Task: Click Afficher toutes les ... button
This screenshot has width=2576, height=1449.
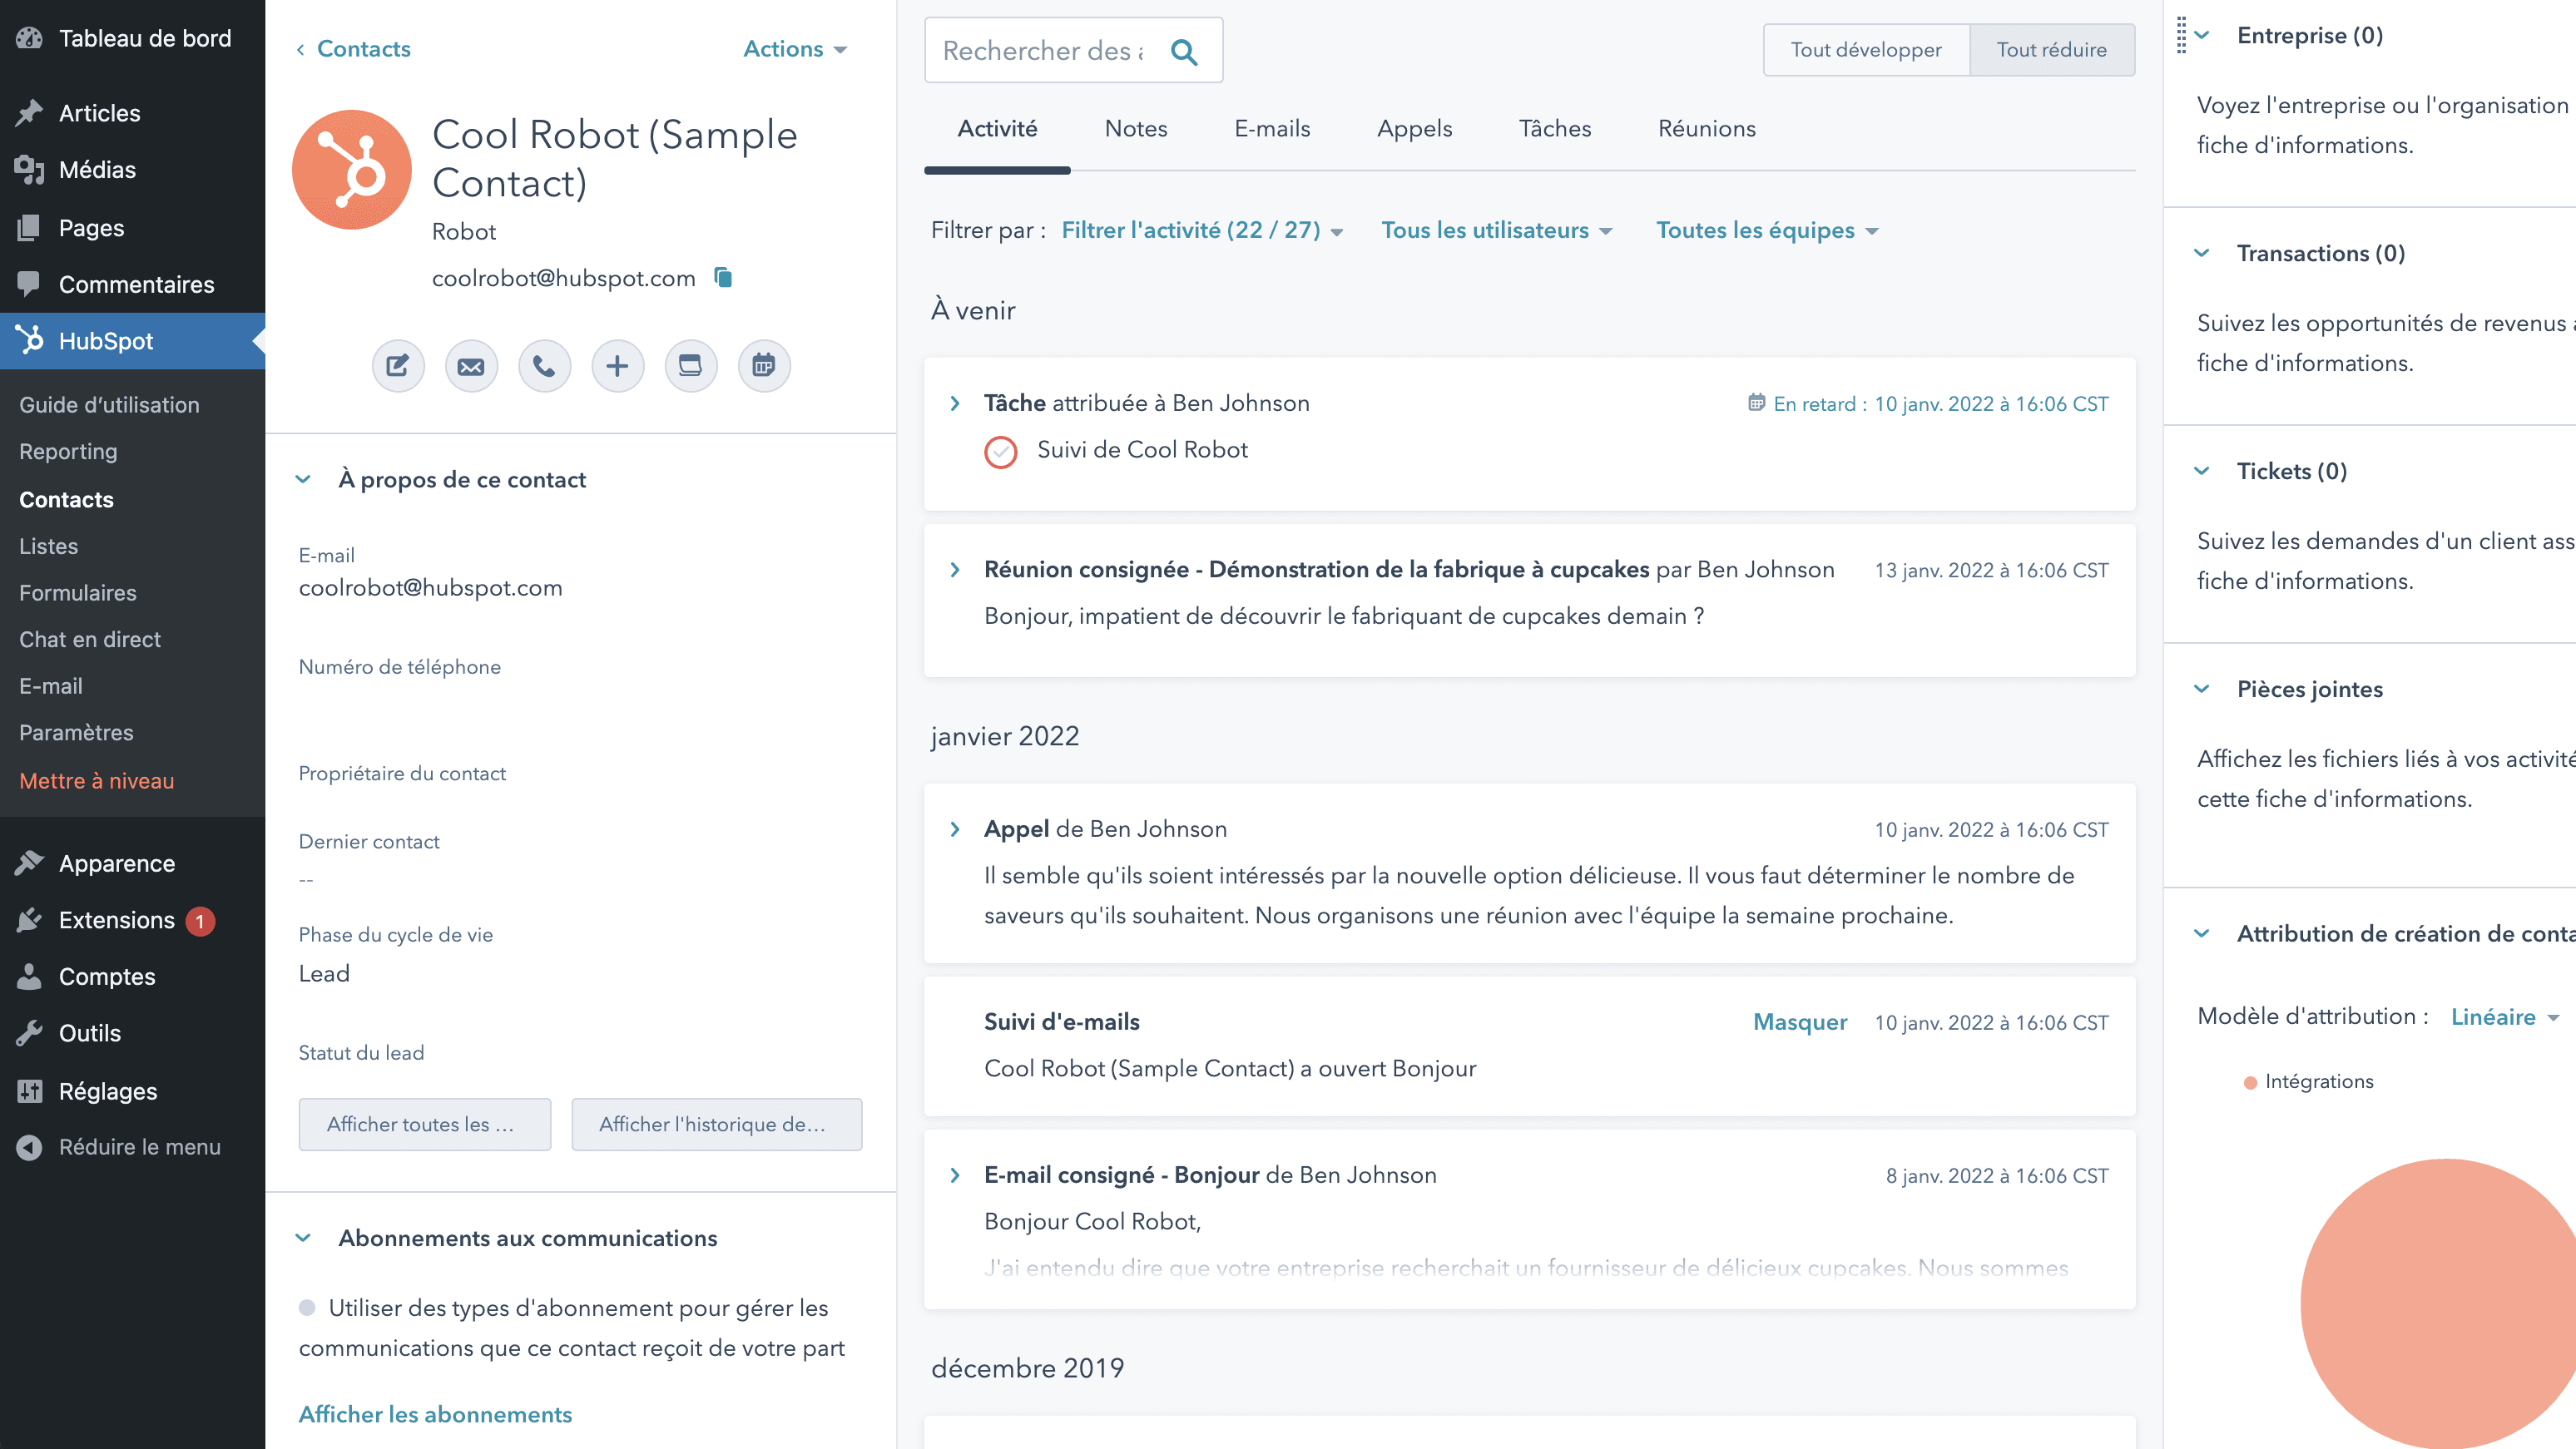Action: point(425,1124)
